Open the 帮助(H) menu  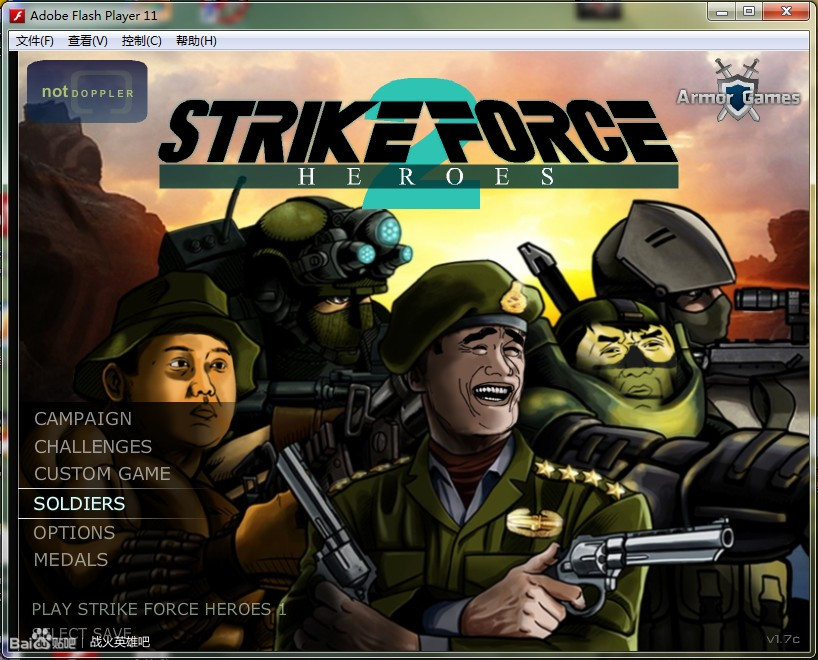(196, 41)
